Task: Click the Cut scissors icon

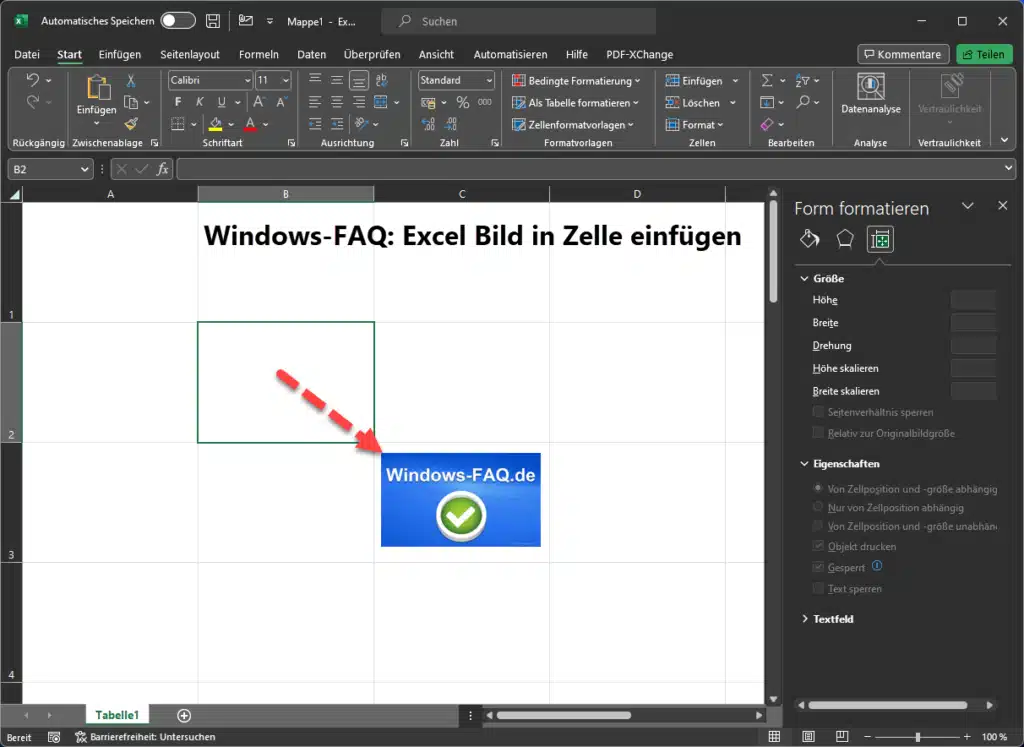Action: pyautogui.click(x=131, y=80)
